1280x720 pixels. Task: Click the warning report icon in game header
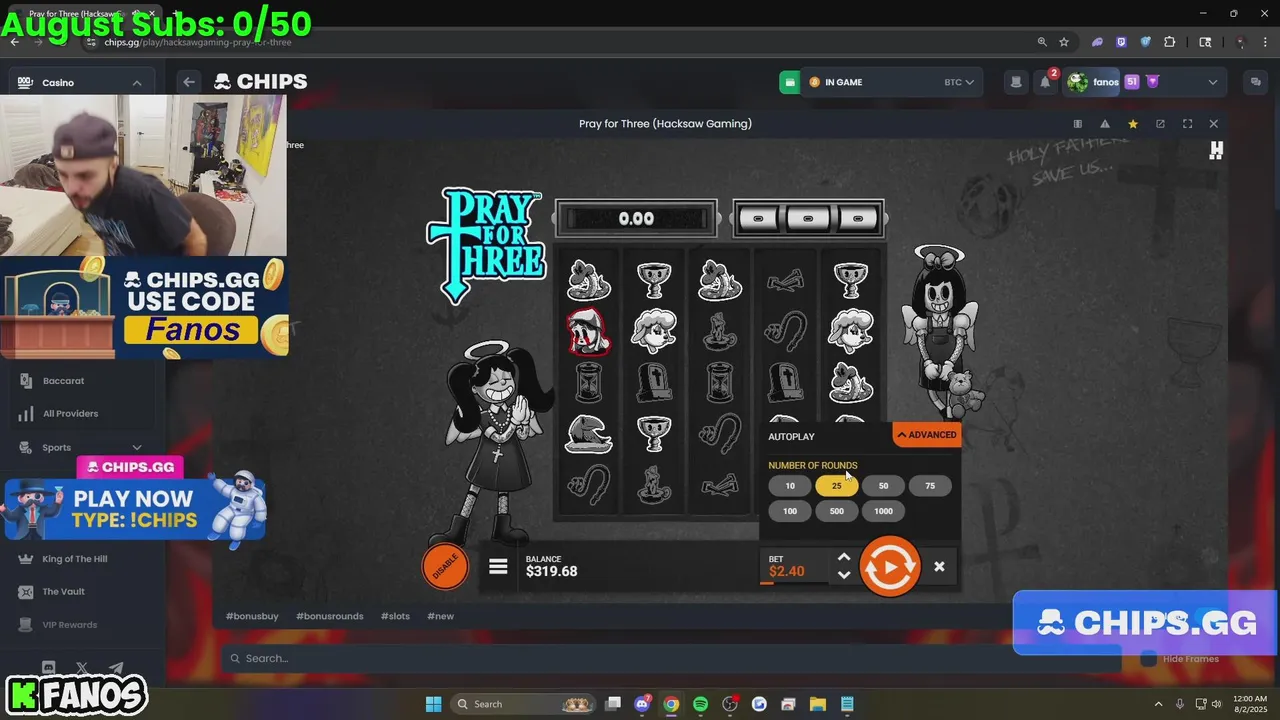[1105, 124]
